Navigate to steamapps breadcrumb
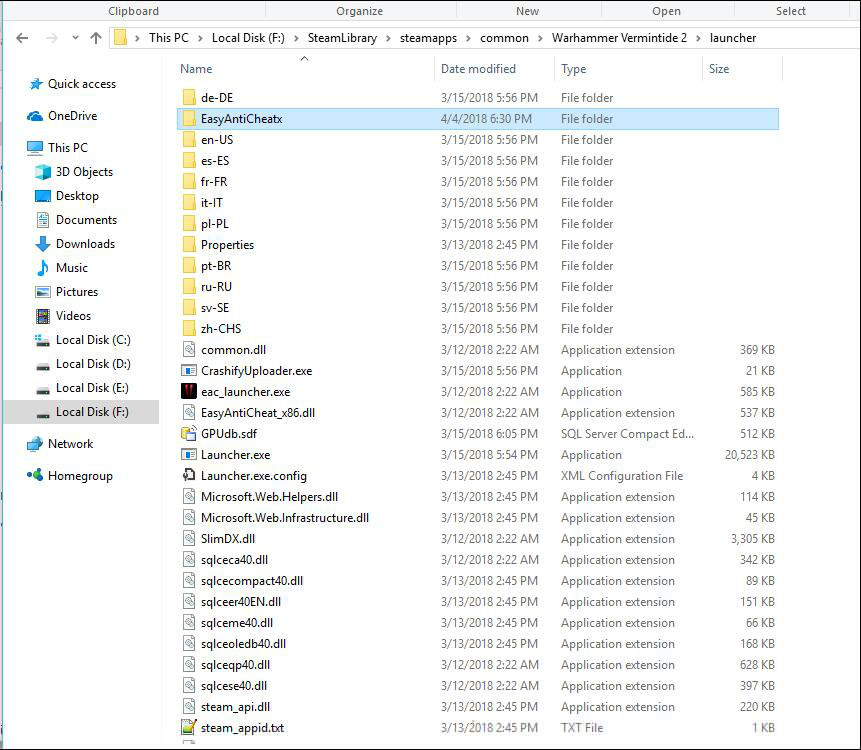 click(428, 38)
